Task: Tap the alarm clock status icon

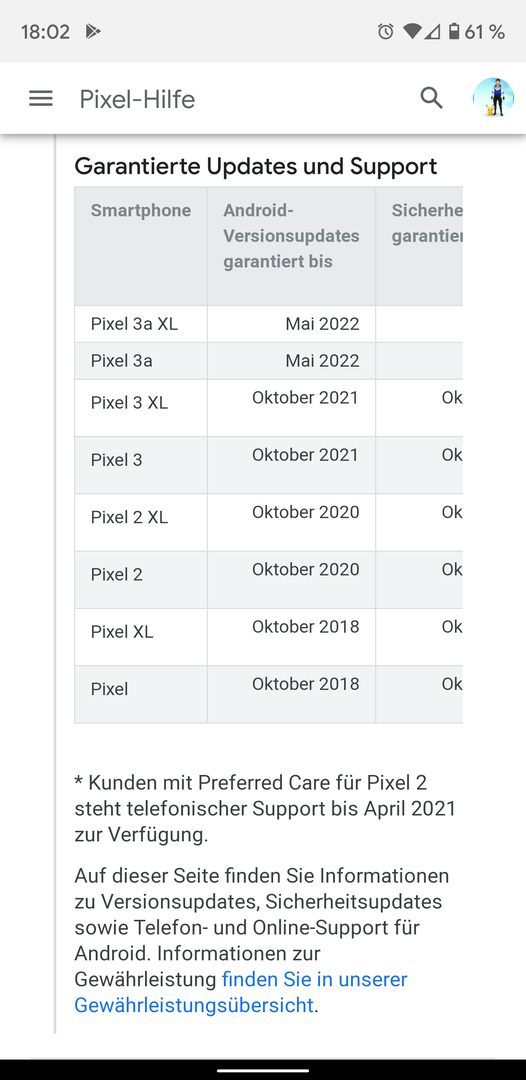Action: pyautogui.click(x=386, y=32)
